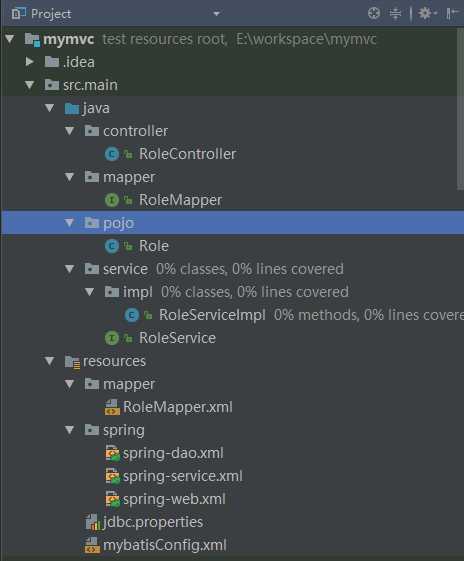Screen dimensions: 464x561
Task: Collapse the controller package
Action: (70, 131)
